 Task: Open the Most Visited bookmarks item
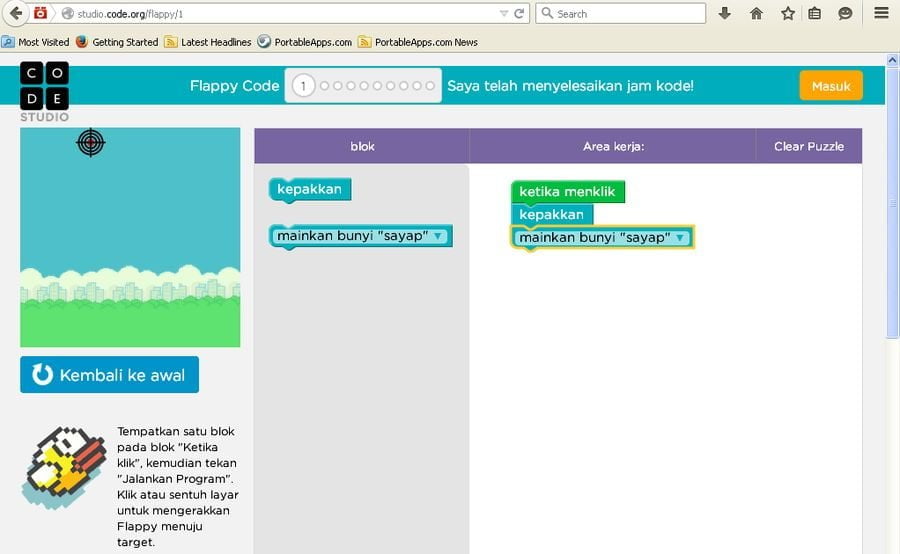pos(36,42)
